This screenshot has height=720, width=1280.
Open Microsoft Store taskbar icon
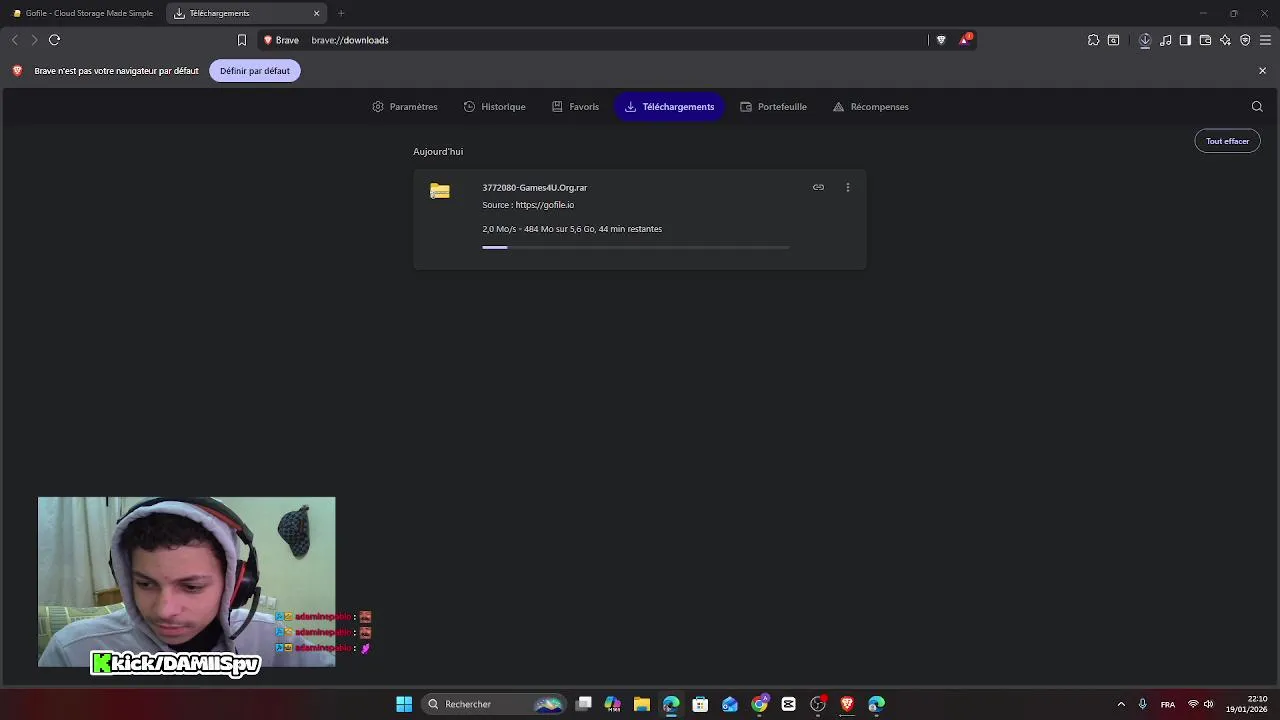pyautogui.click(x=700, y=704)
